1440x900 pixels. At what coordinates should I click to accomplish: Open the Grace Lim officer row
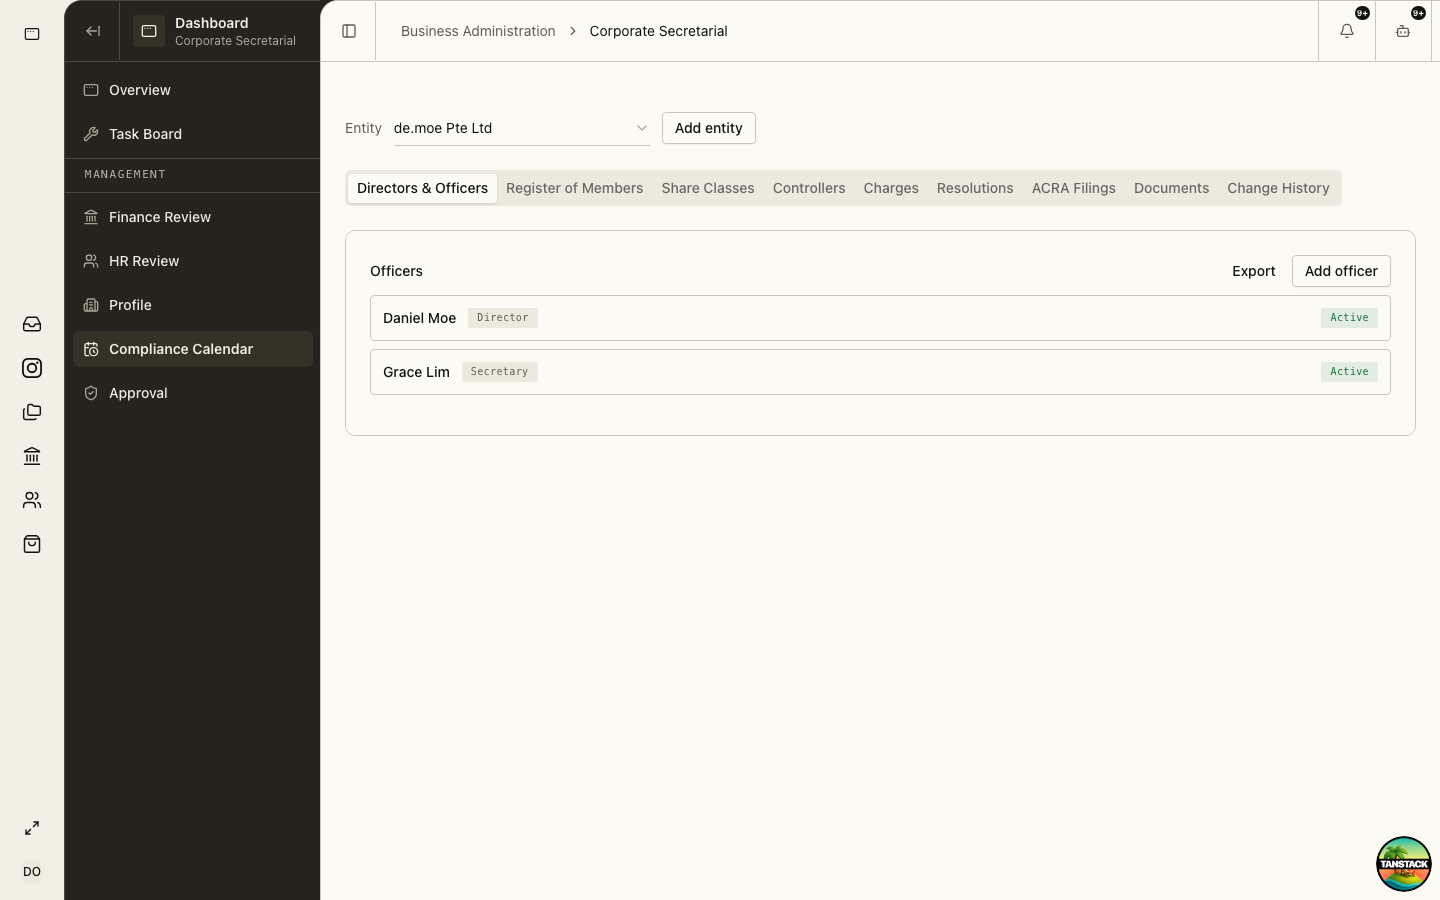(880, 372)
